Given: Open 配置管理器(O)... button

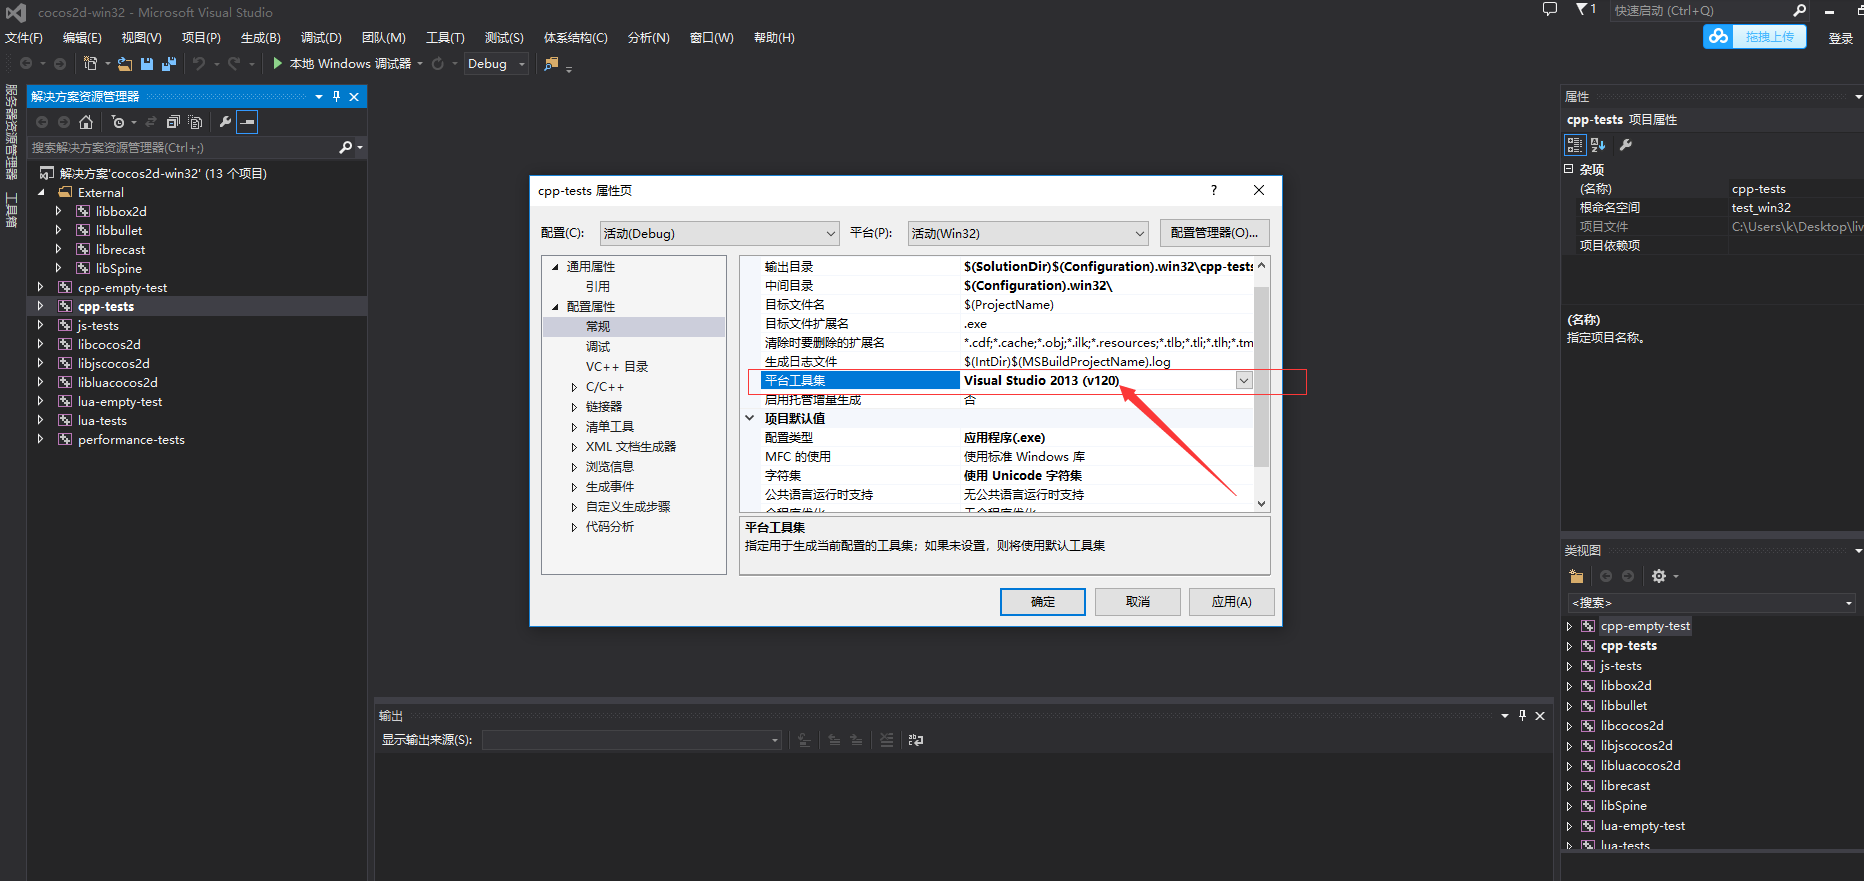Looking at the screenshot, I should tap(1215, 233).
